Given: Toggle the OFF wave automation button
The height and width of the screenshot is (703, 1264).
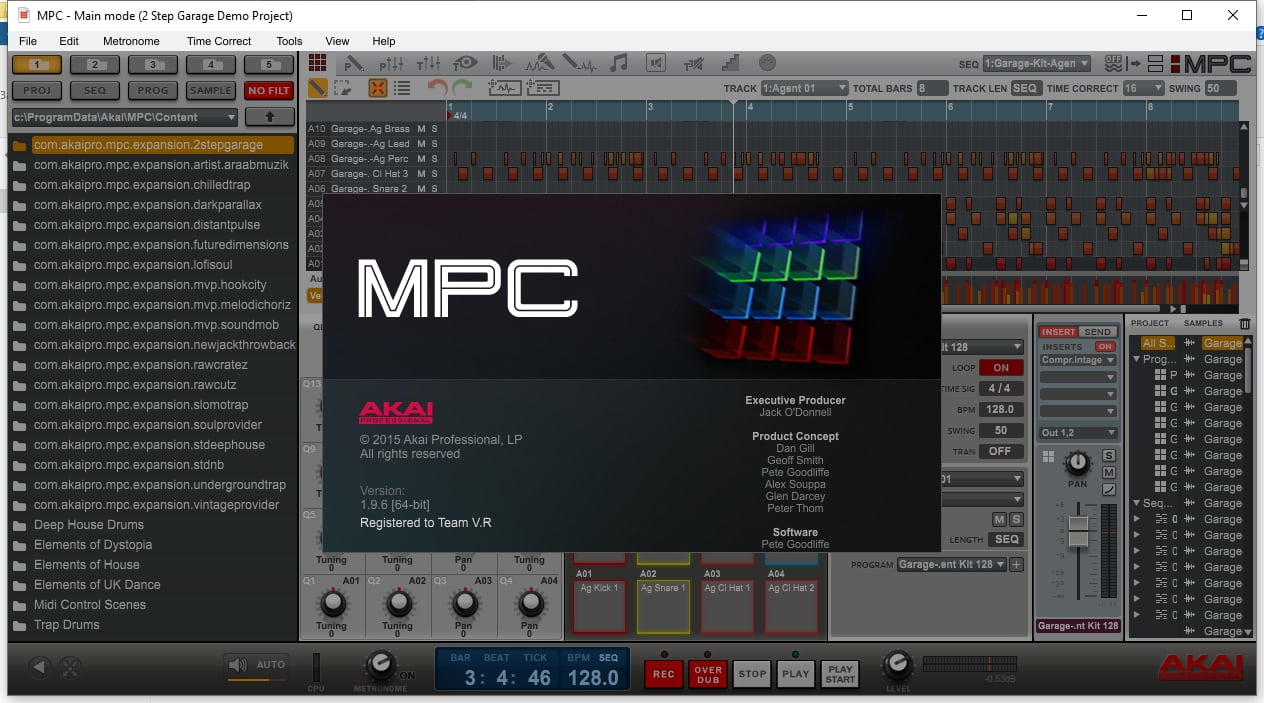Looking at the screenshot, I should [1112, 63].
